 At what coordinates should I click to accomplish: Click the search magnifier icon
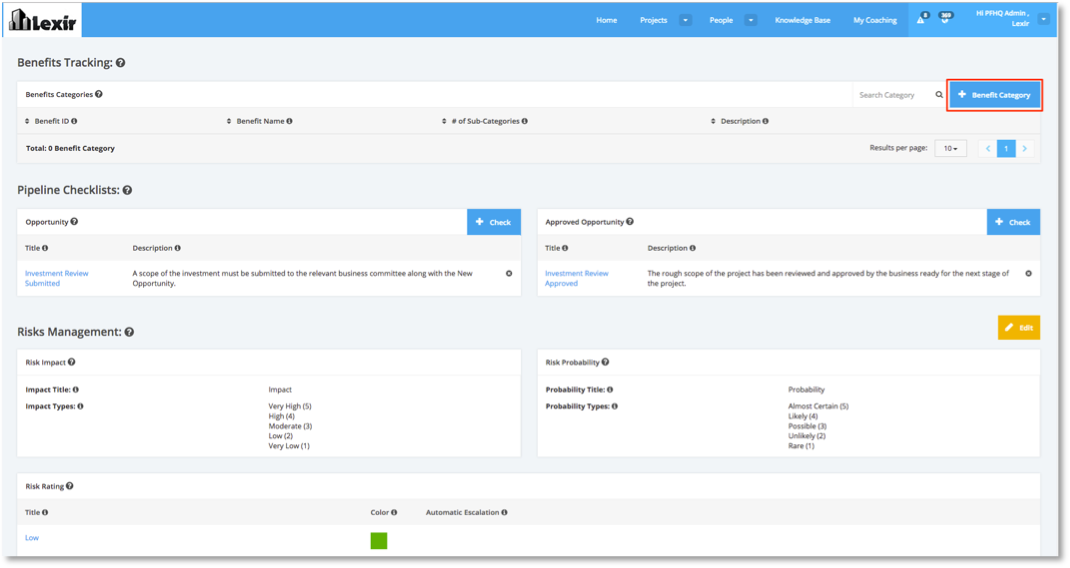[x=939, y=95]
